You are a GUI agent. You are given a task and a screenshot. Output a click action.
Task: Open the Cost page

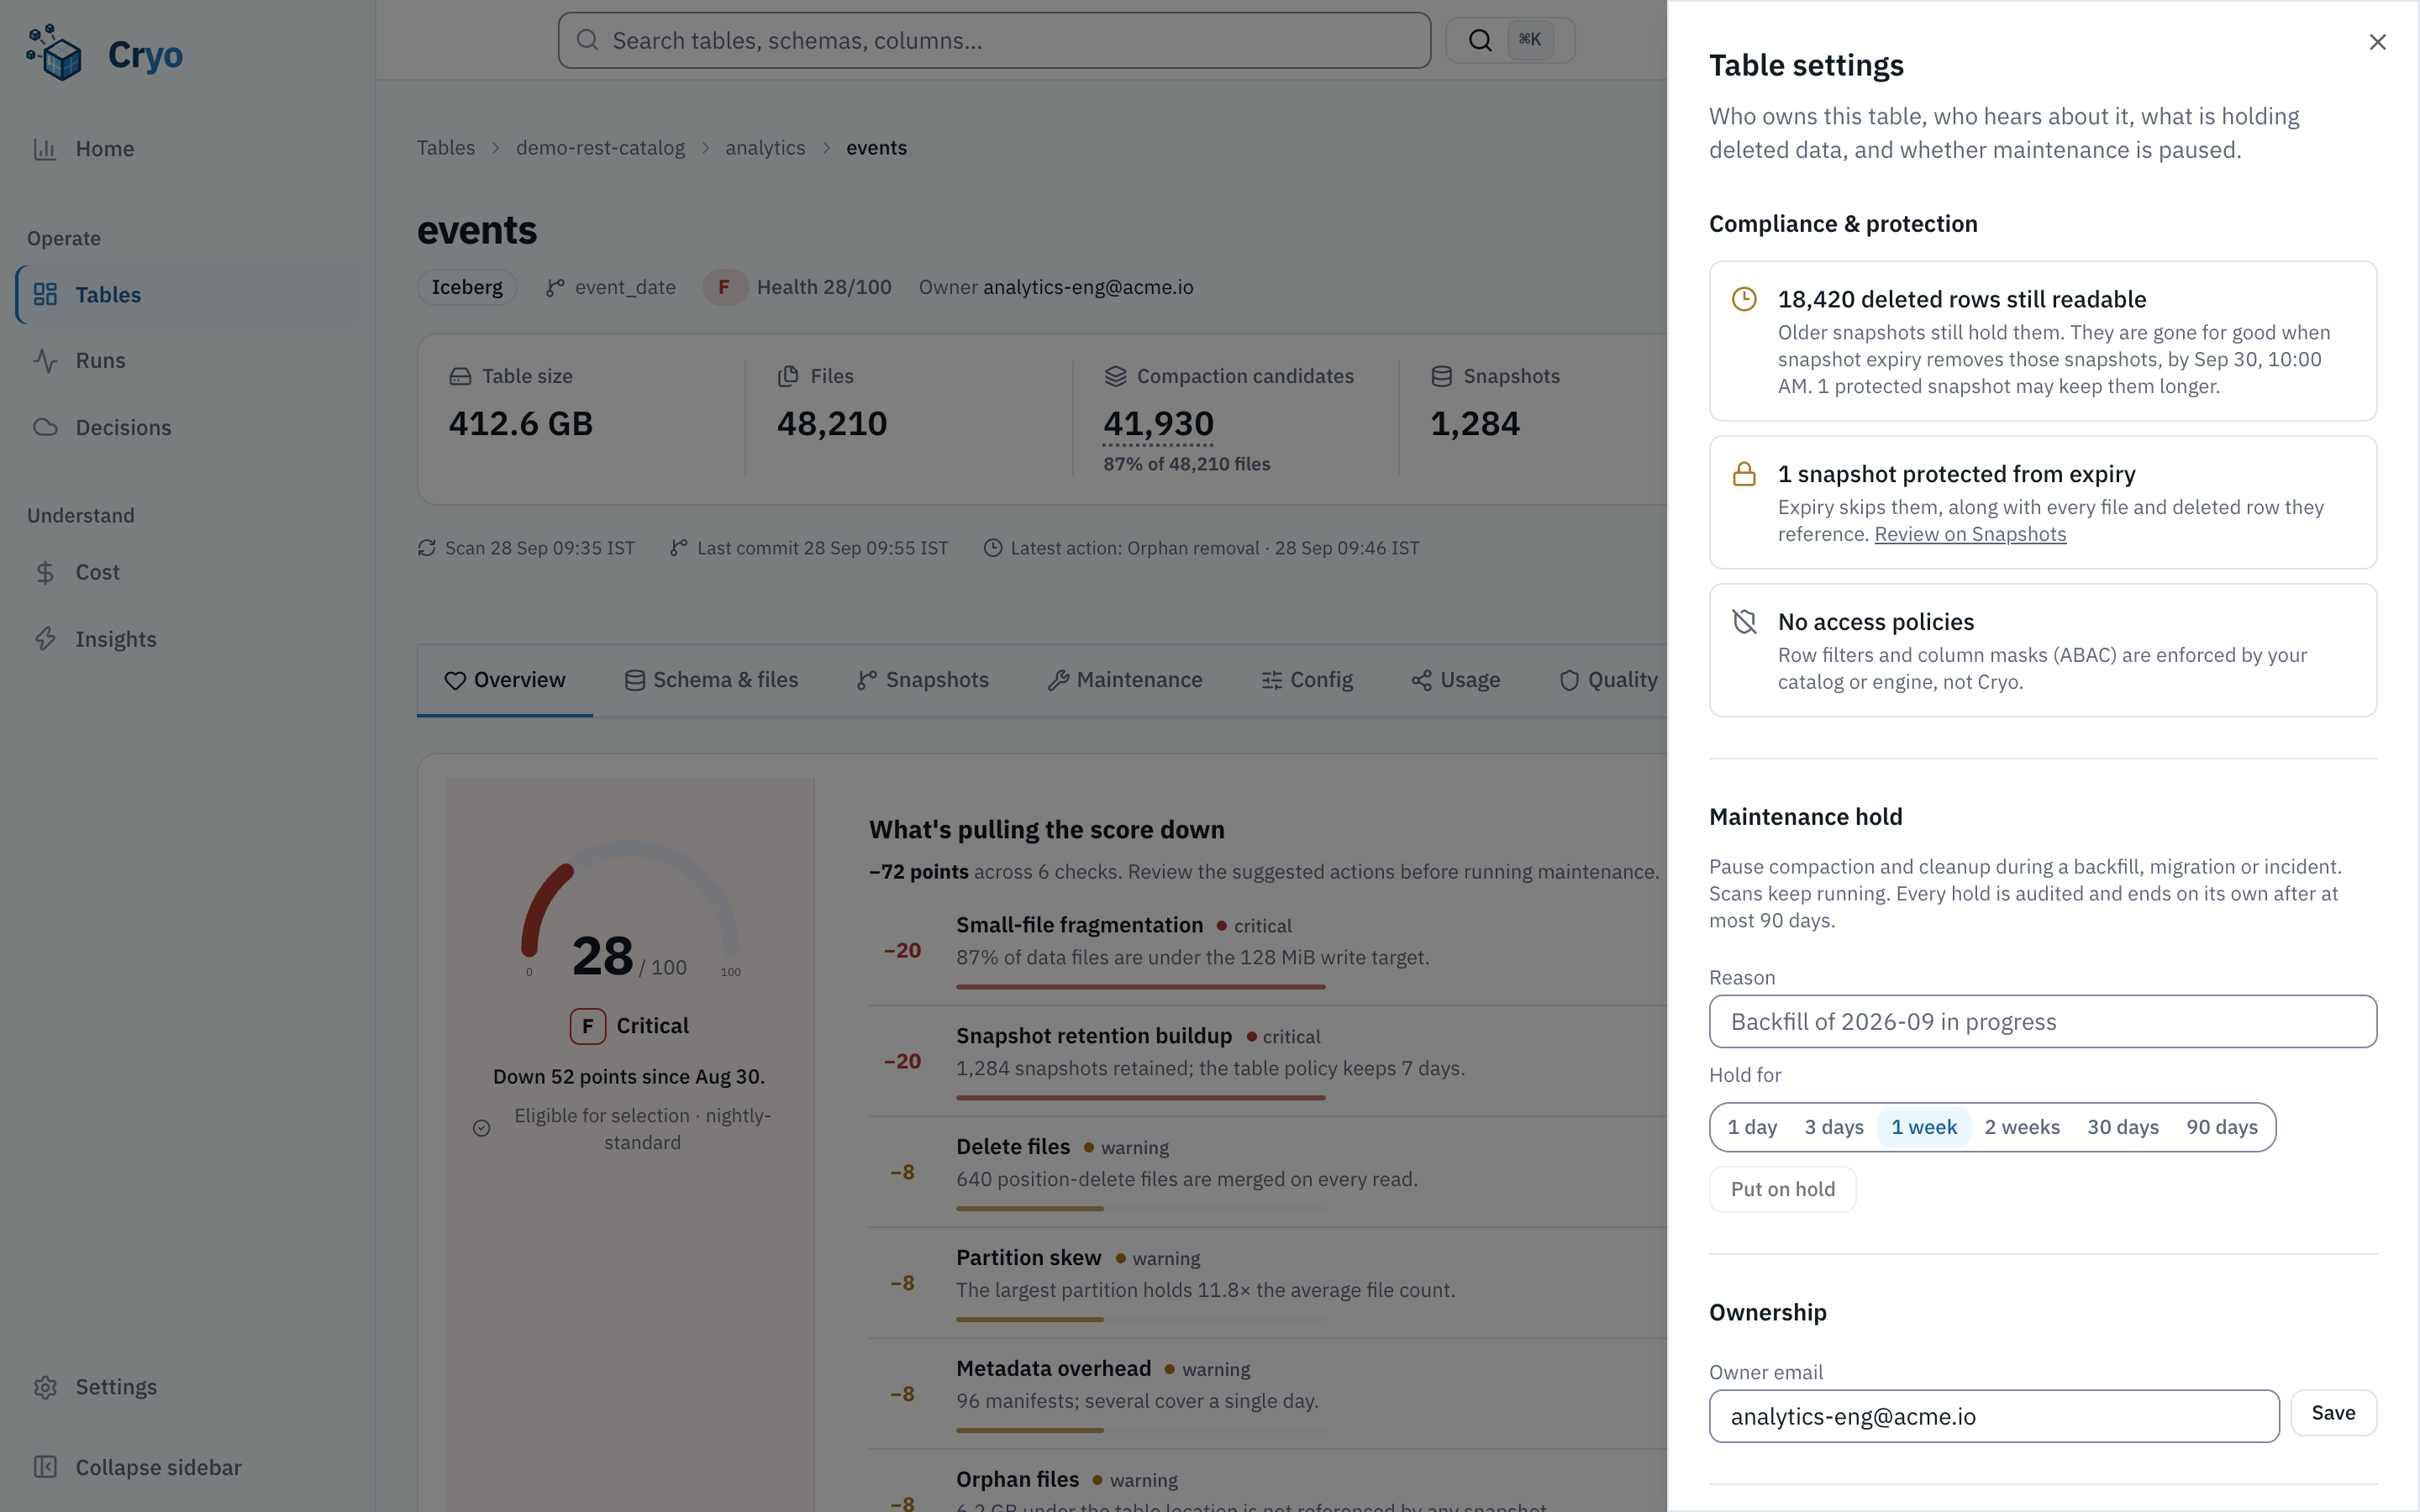[x=188, y=572]
